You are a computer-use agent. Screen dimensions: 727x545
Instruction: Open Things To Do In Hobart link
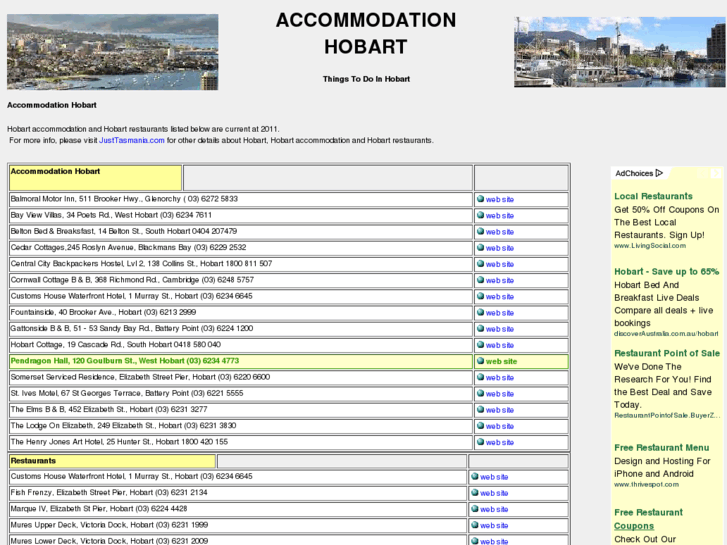click(366, 79)
